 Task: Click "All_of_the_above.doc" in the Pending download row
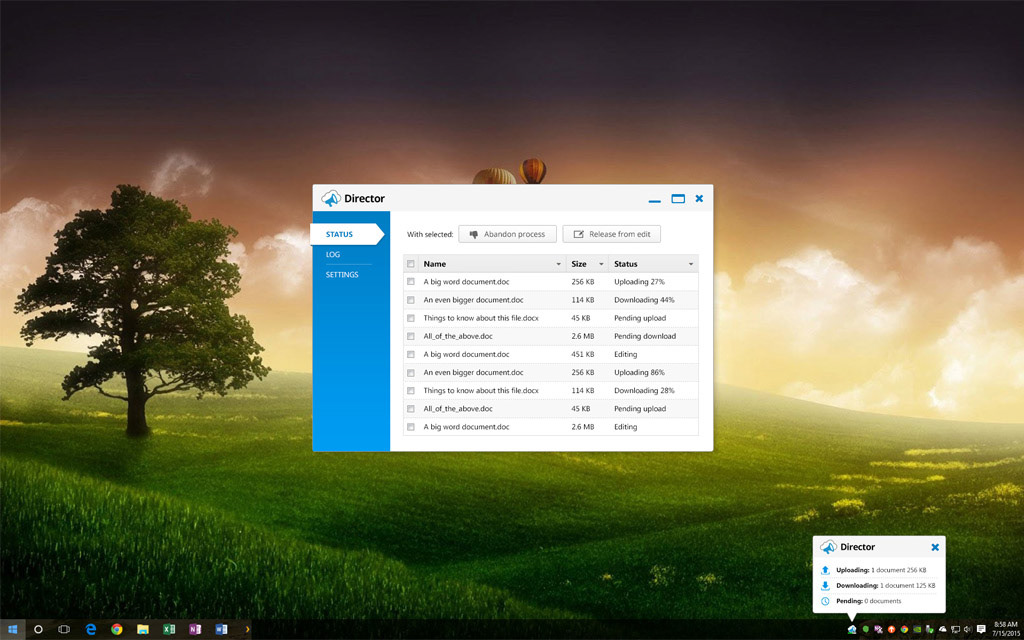coord(458,336)
